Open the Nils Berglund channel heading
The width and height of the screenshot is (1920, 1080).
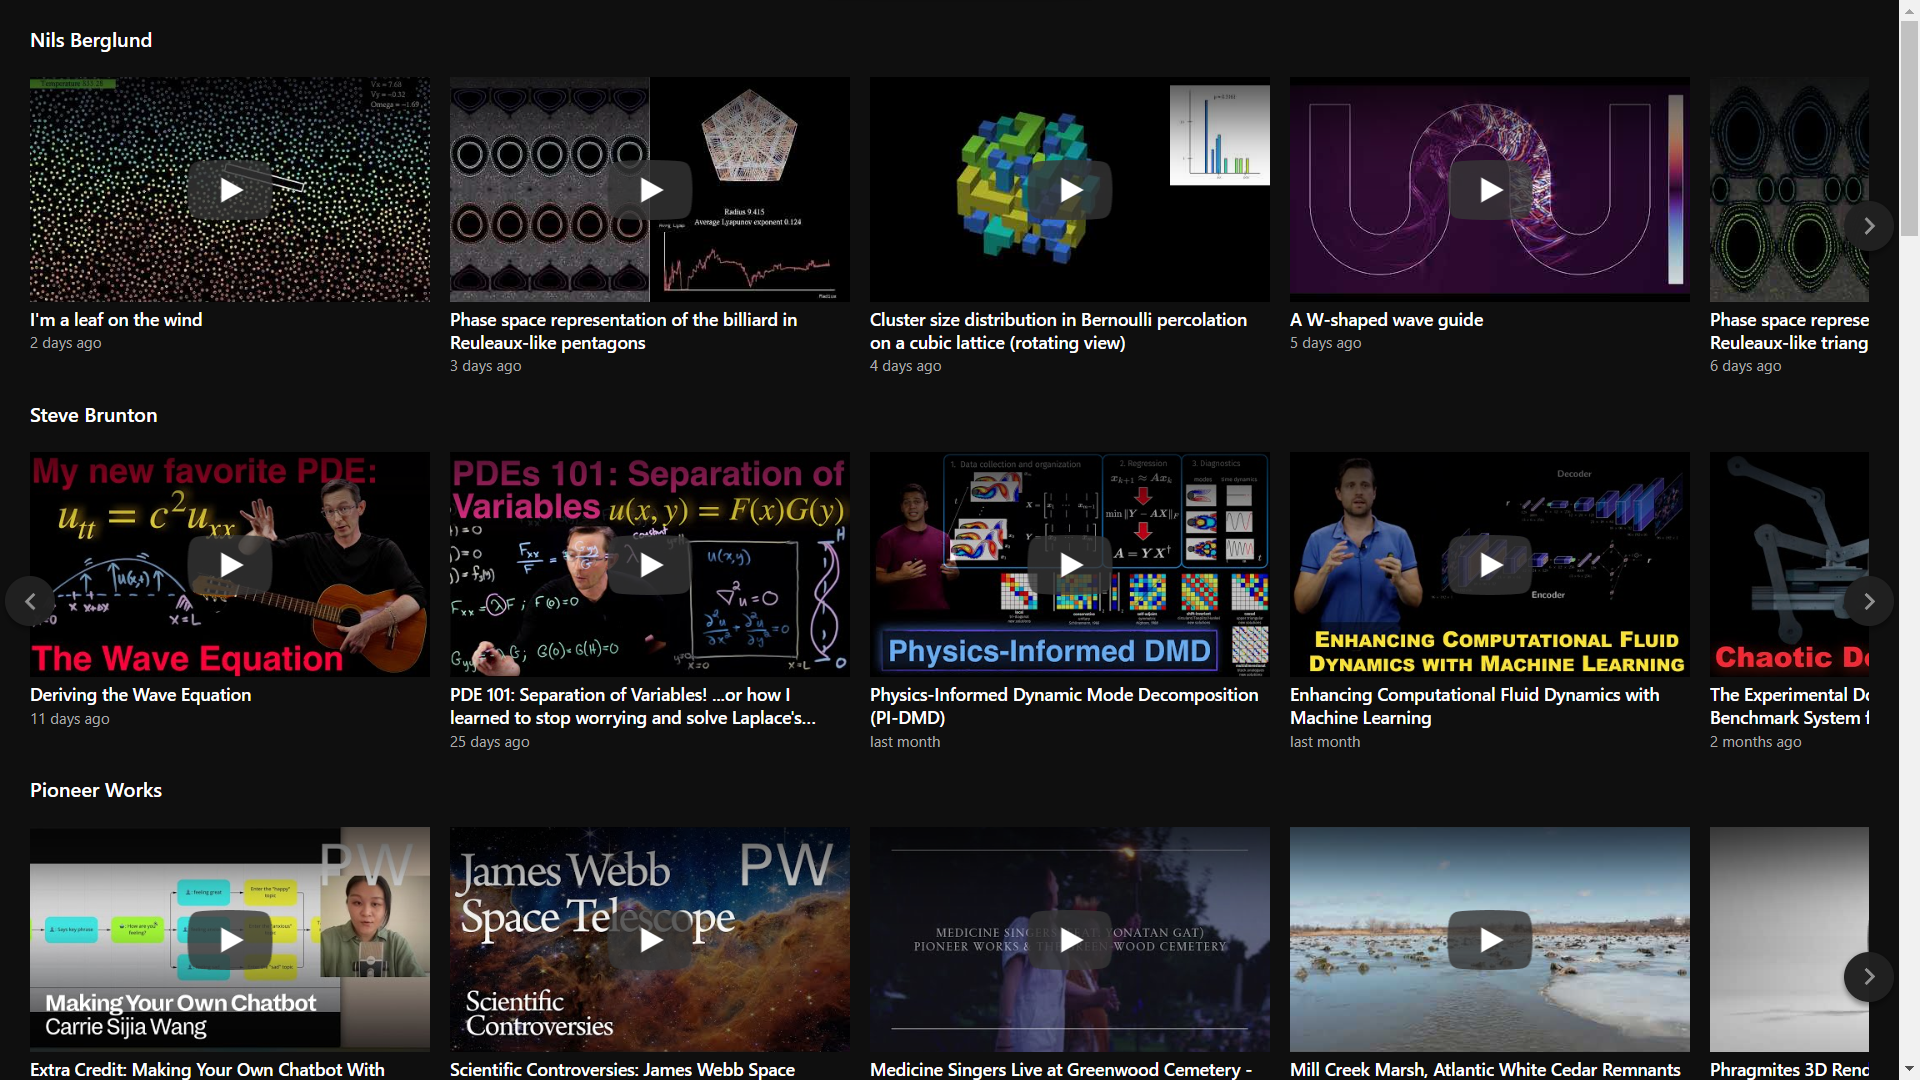click(91, 40)
